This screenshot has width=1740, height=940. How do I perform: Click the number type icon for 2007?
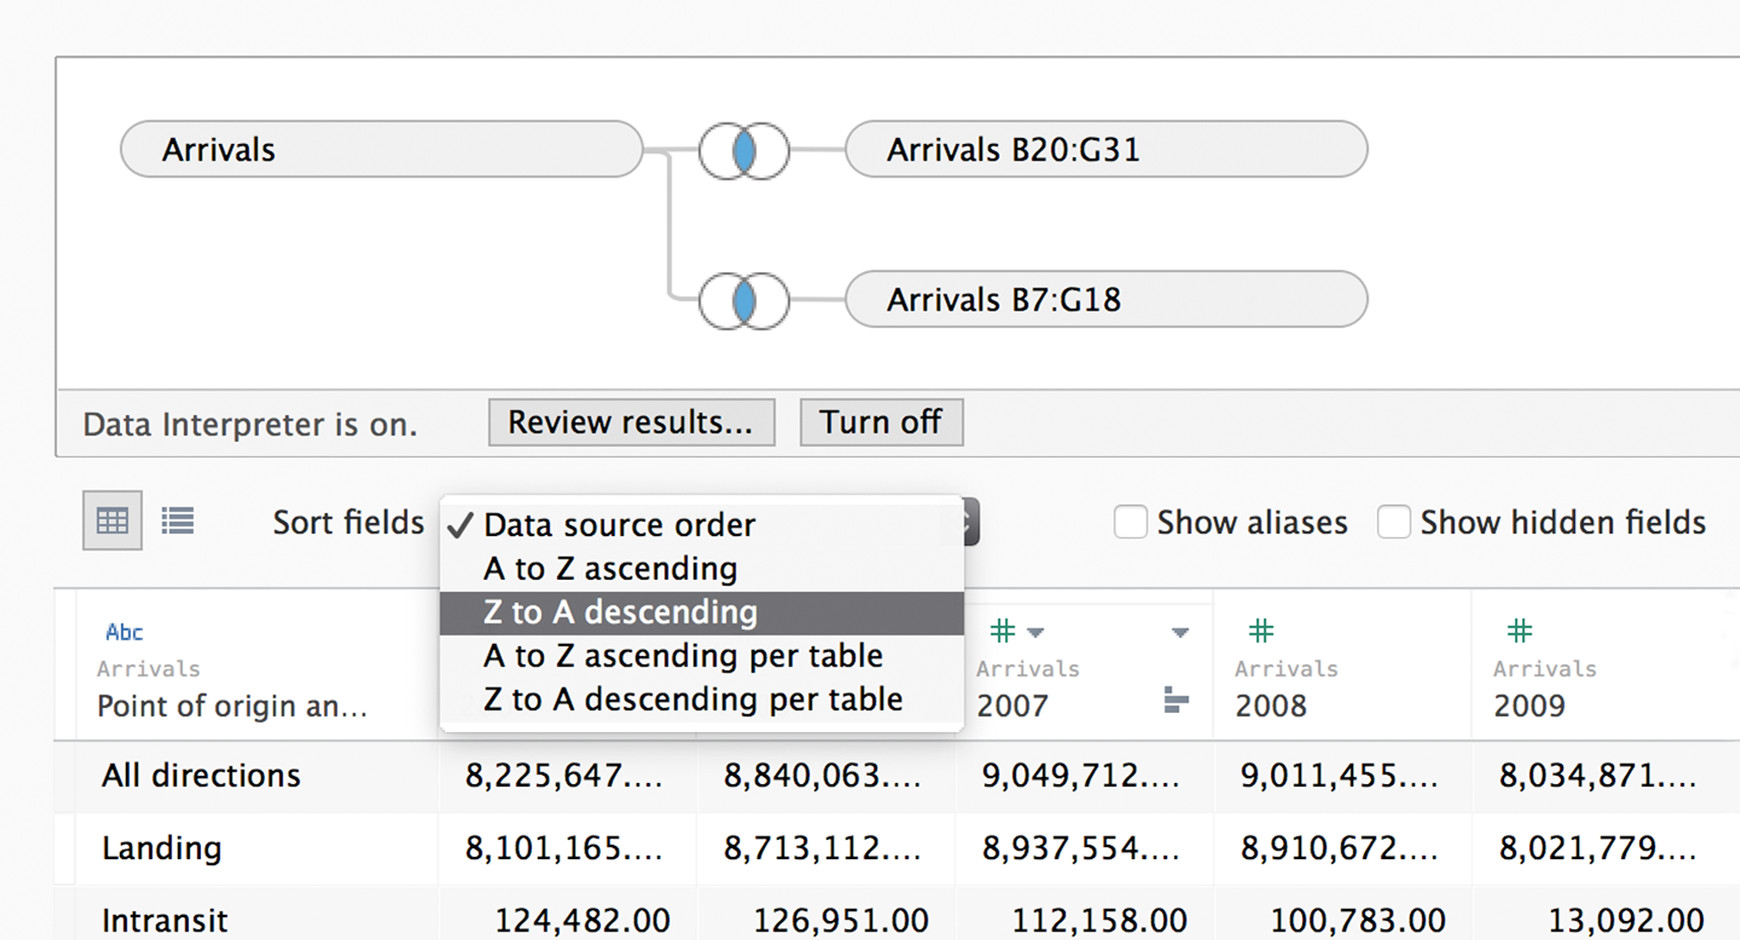click(1002, 631)
